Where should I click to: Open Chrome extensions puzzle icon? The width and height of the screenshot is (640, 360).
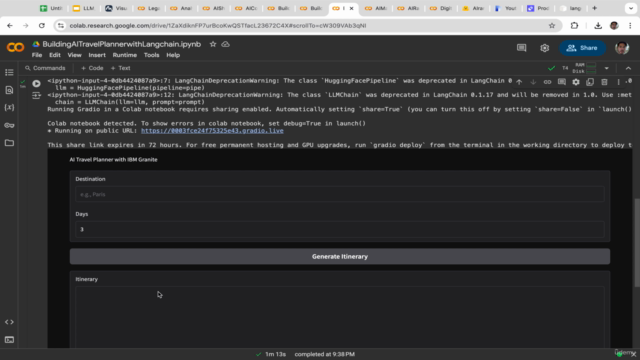(574, 25)
